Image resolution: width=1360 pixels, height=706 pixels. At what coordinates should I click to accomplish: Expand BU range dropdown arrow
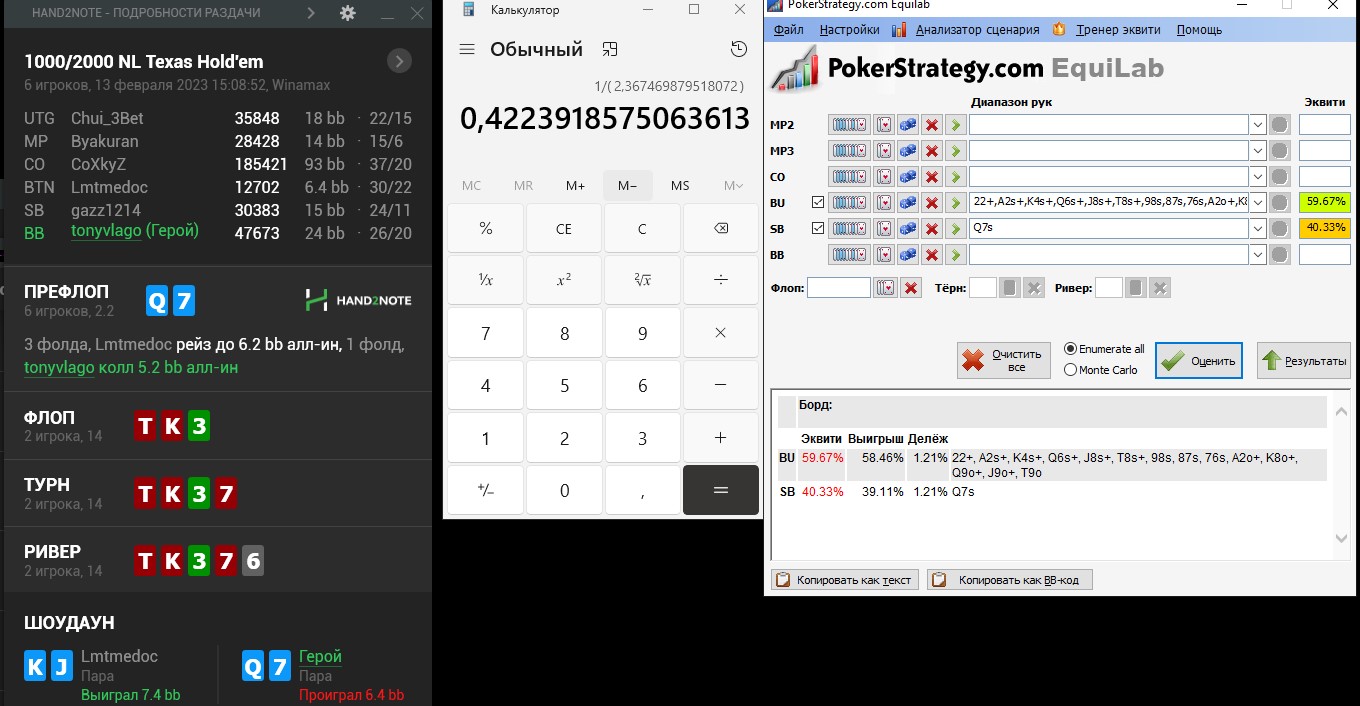(1257, 203)
